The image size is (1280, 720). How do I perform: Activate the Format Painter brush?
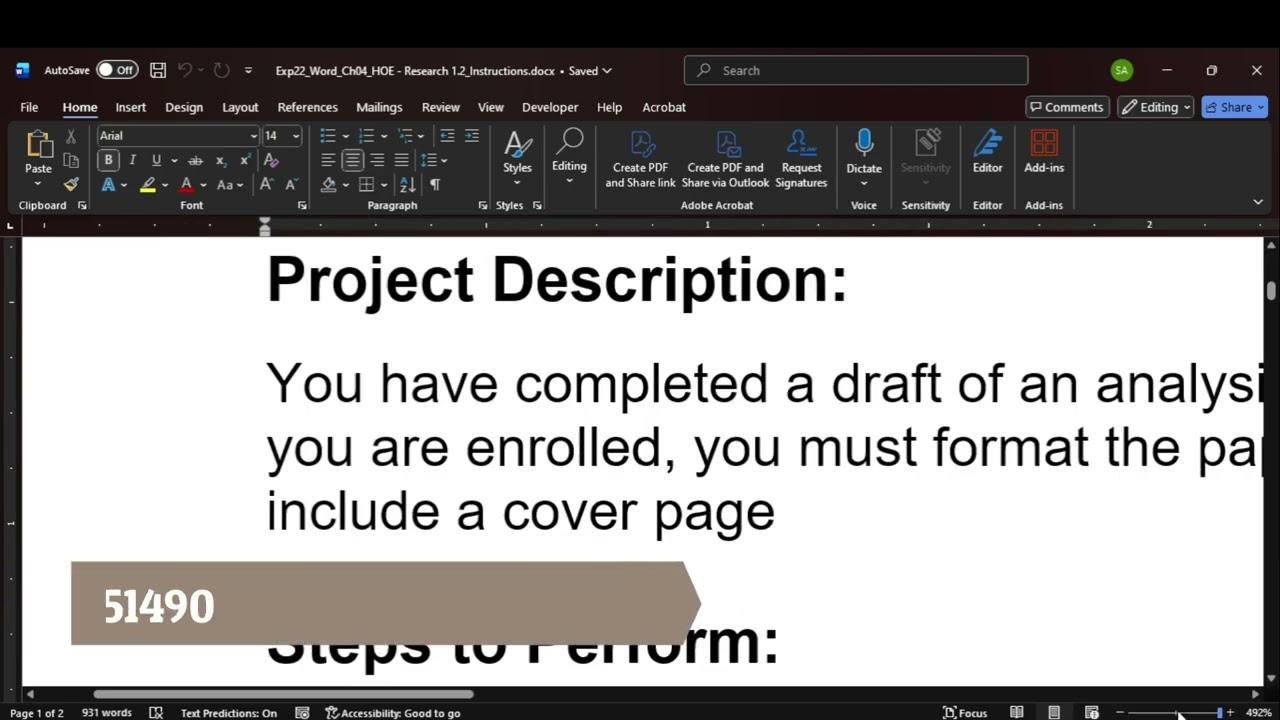pyautogui.click(x=71, y=184)
